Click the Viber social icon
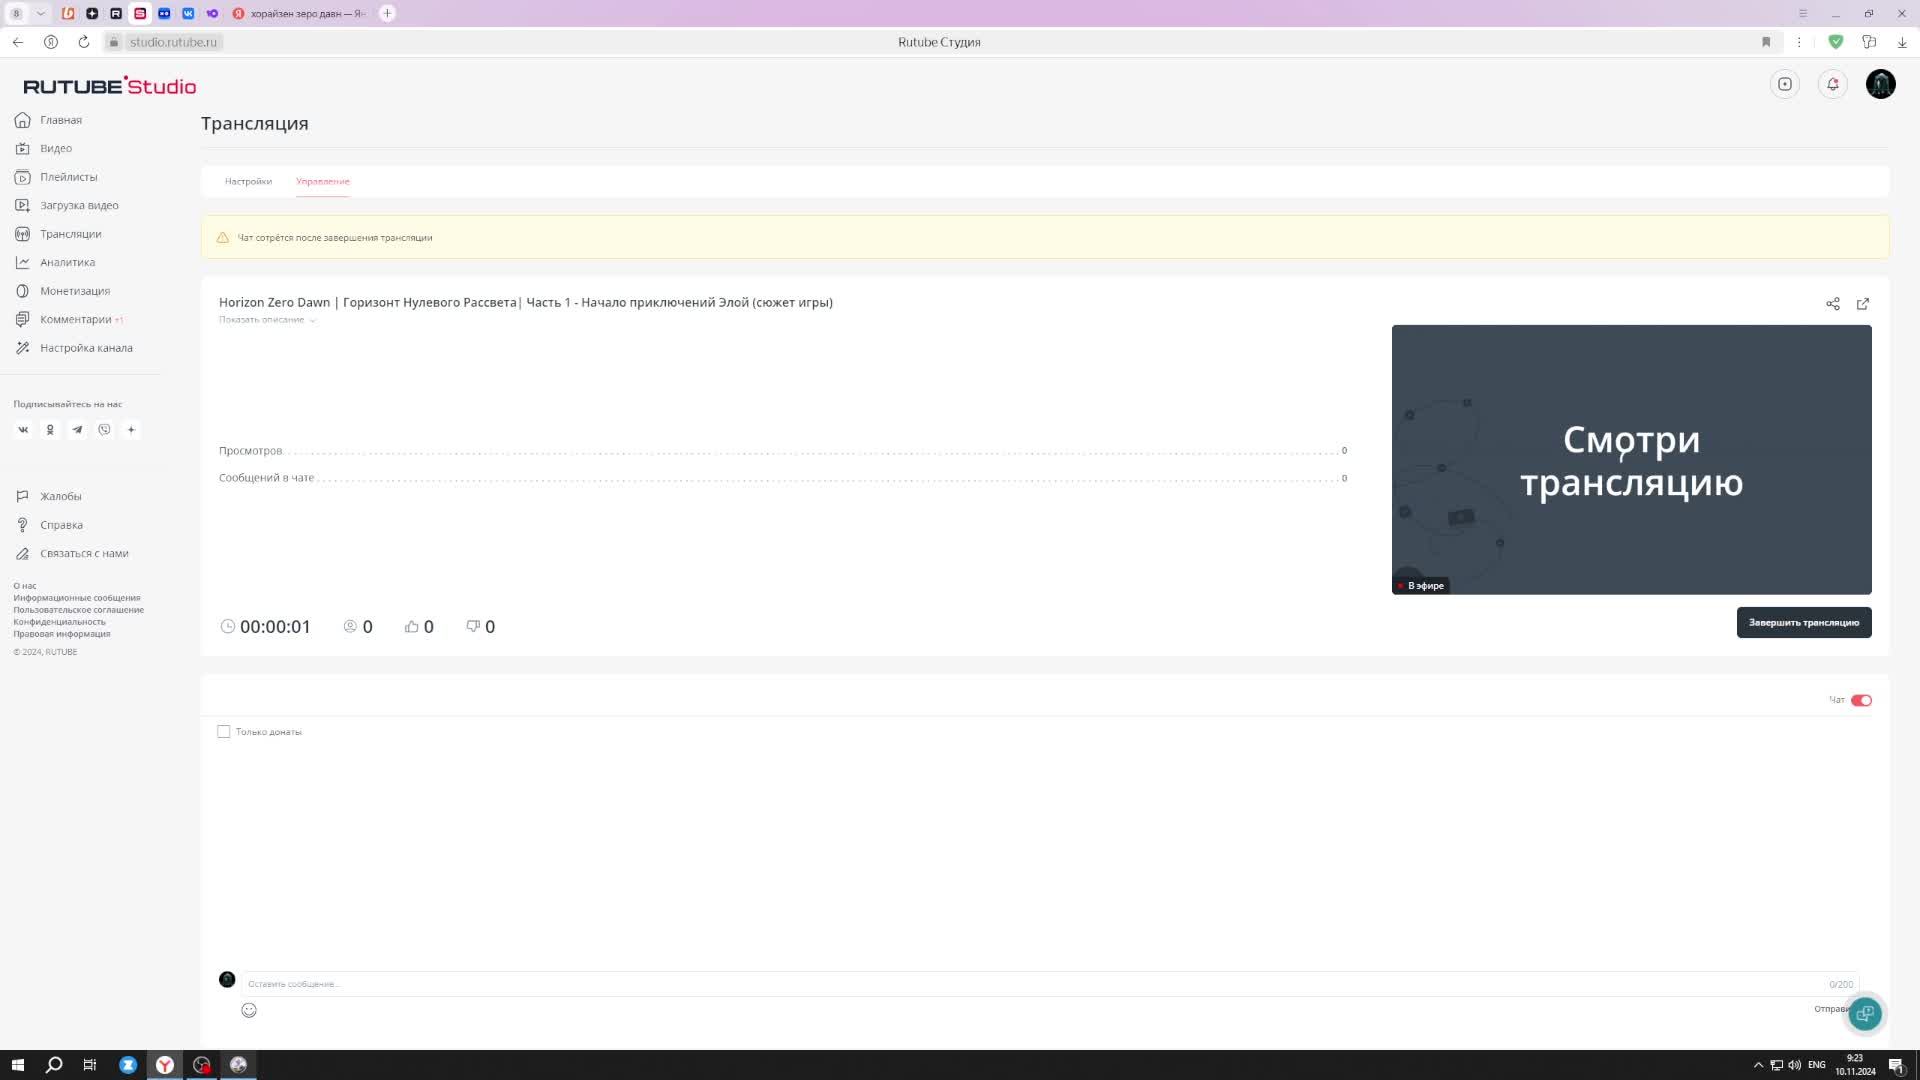This screenshot has height=1080, width=1920. (104, 430)
